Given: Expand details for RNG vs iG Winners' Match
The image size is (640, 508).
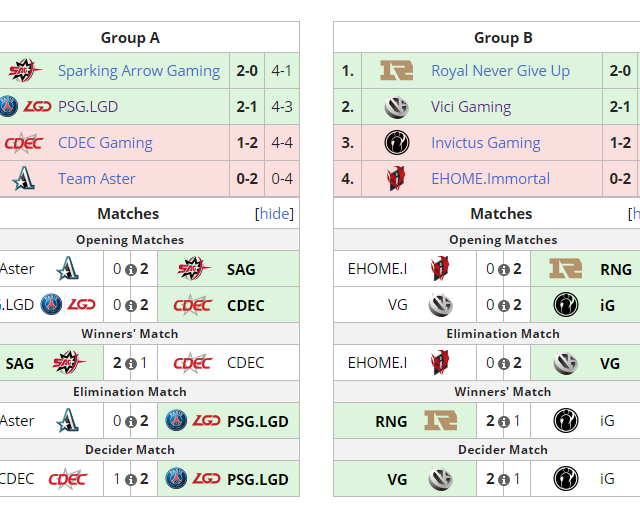Looking at the screenshot, I should coord(504,422).
